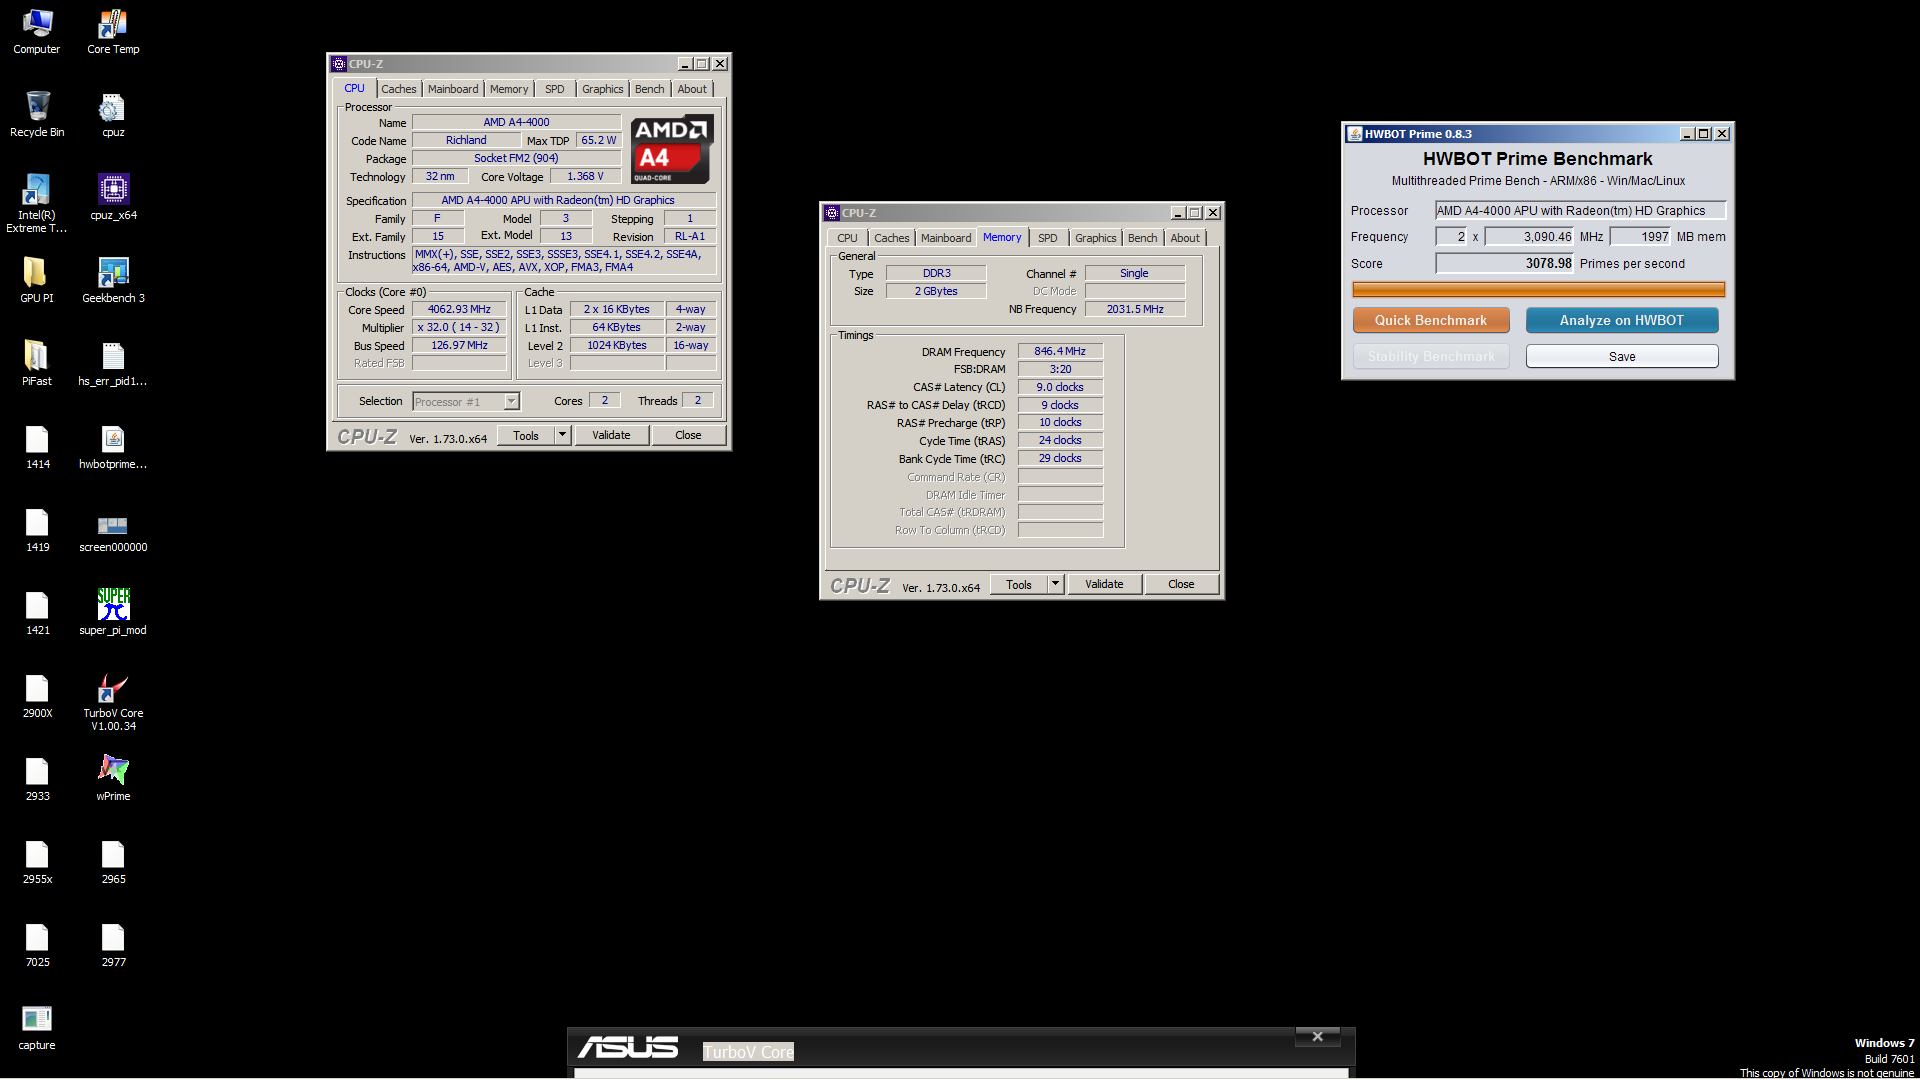Open About tab in CPU-Z CPU window
Image resolution: width=1920 pixels, height=1080 pixels.
pos(692,89)
